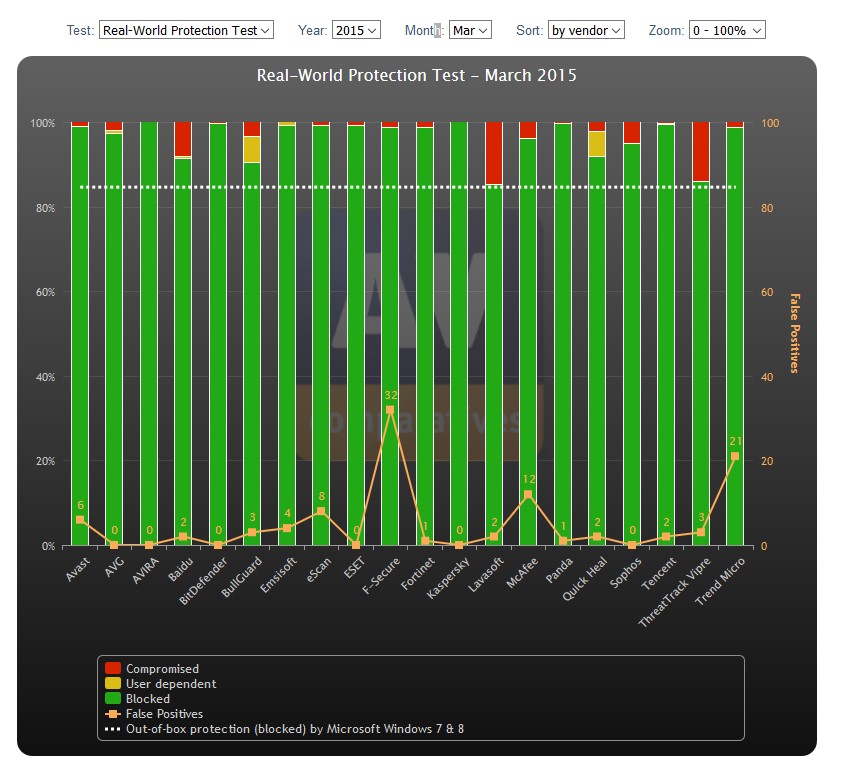The width and height of the screenshot is (844, 767).
Task: Click the chart title Real-World Protection Test – March 2015
Action: point(416,75)
